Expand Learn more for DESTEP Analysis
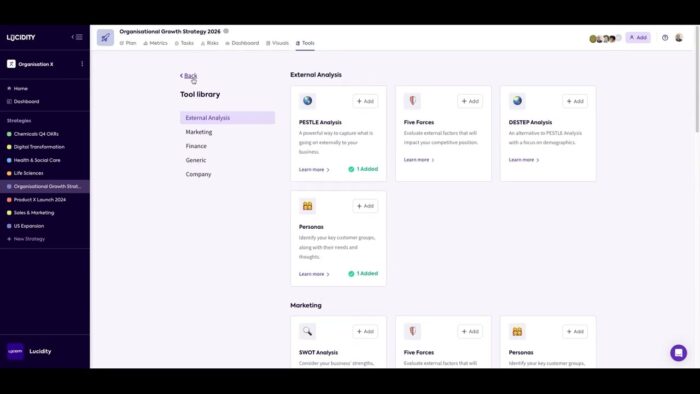The height and width of the screenshot is (394, 700). click(524, 160)
